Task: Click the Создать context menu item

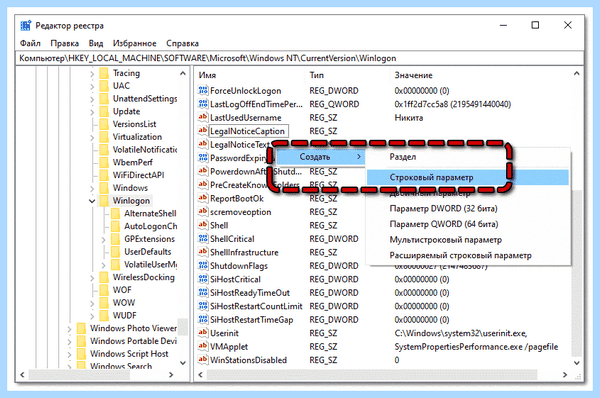Action: coord(320,157)
